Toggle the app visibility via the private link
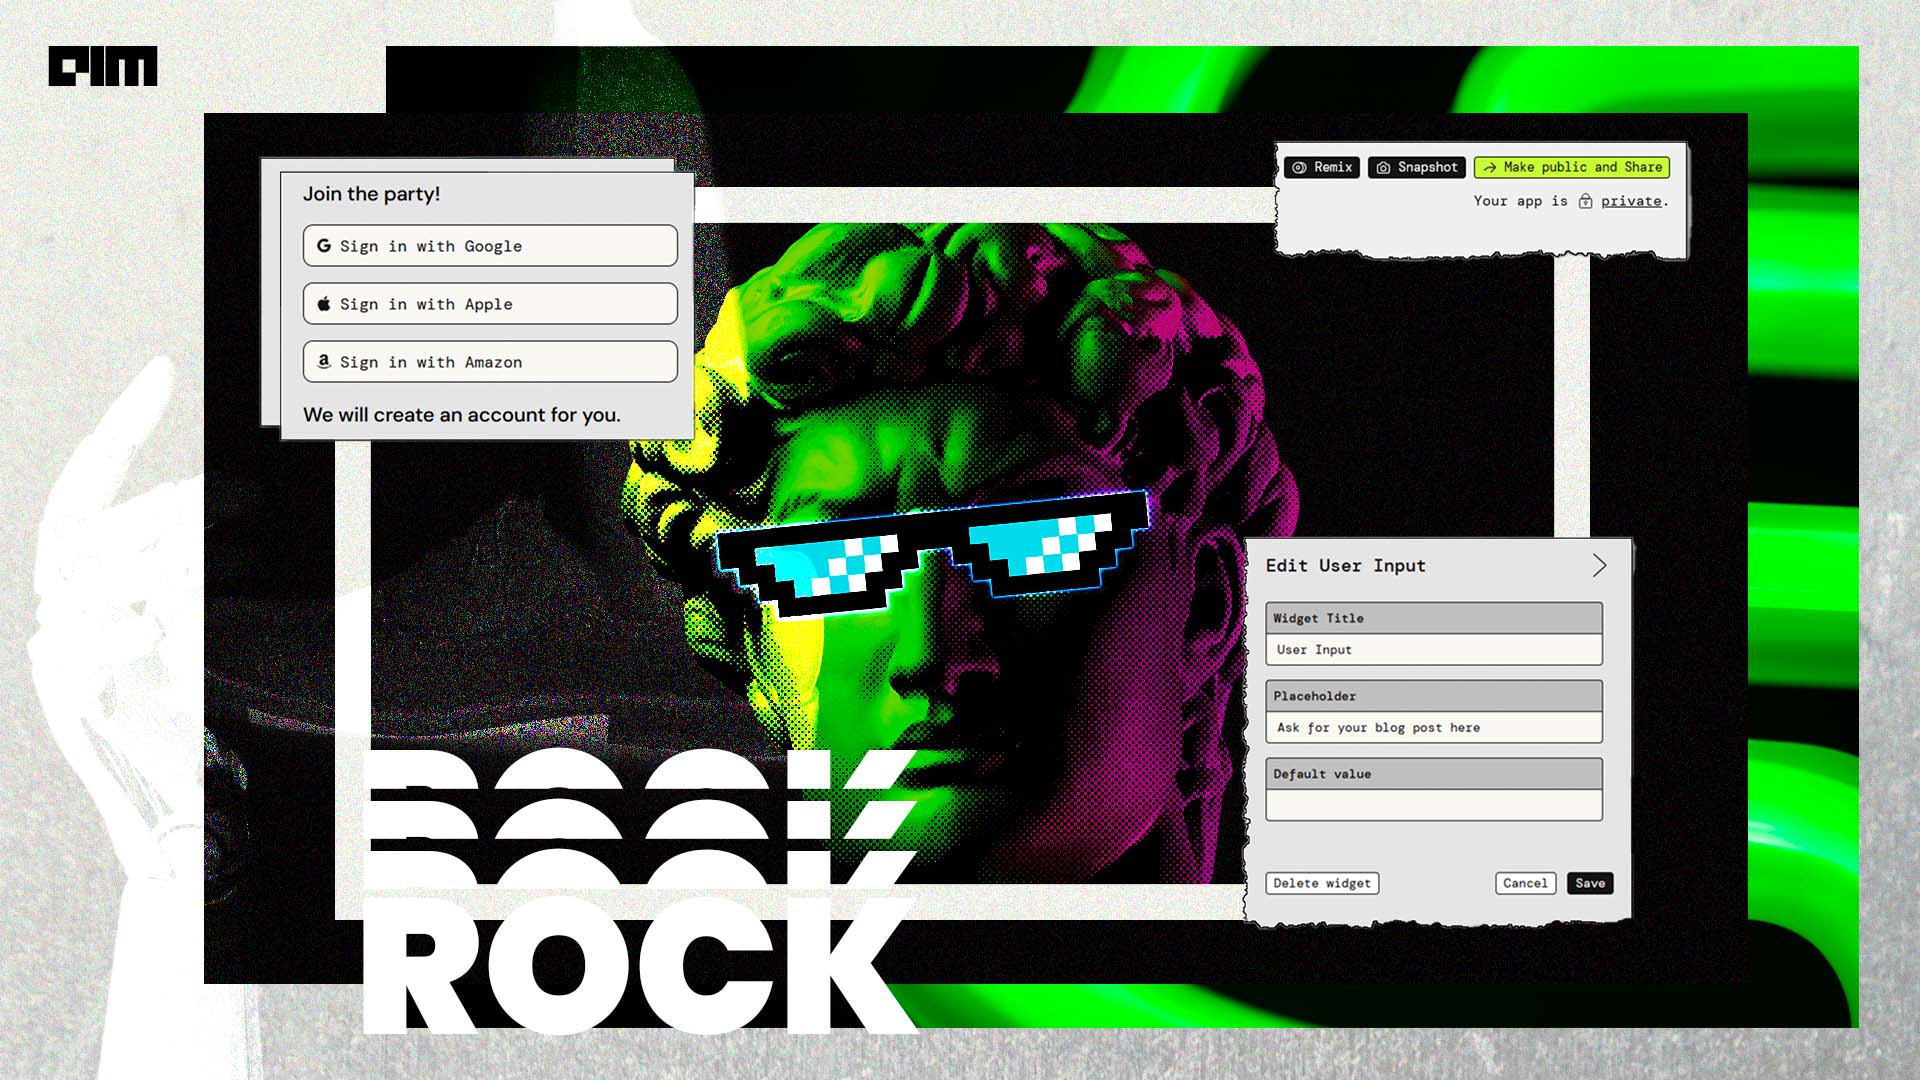 pyautogui.click(x=1630, y=201)
